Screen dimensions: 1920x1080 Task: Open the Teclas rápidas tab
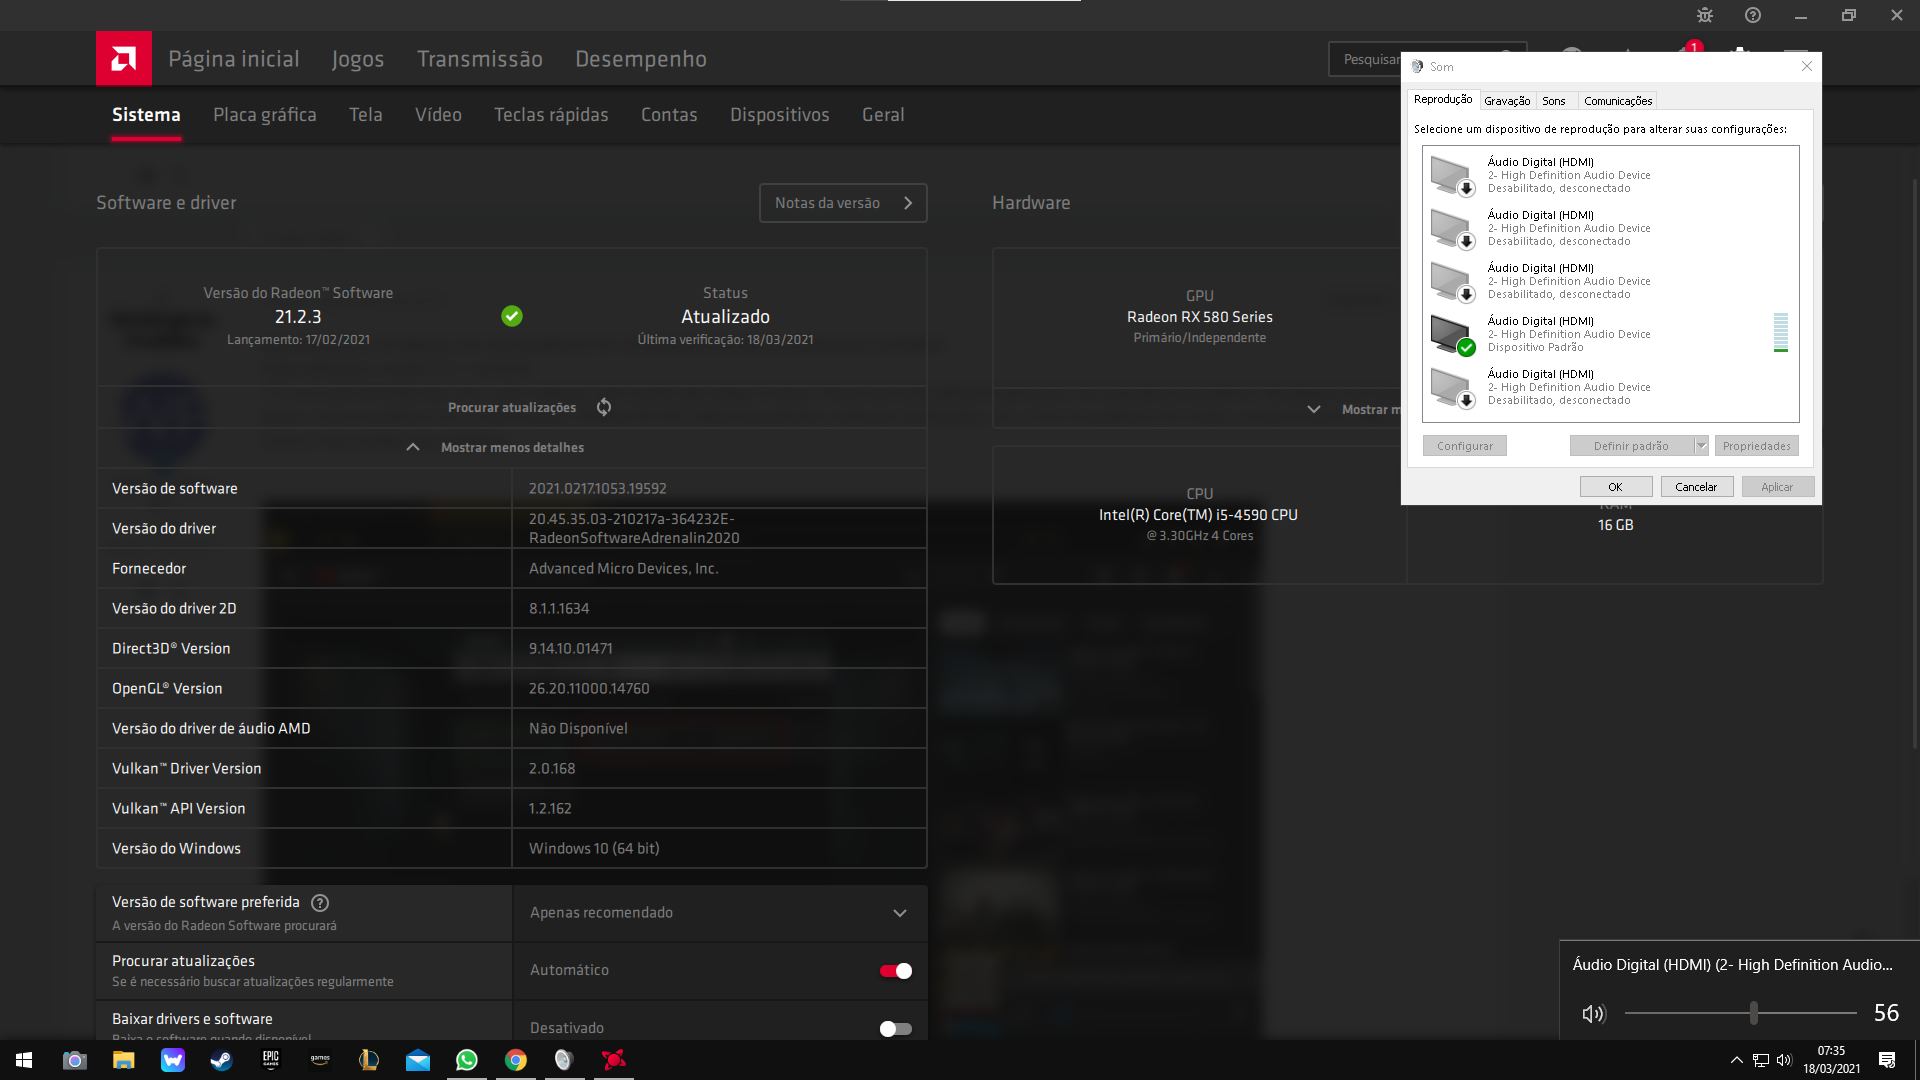pos(551,115)
